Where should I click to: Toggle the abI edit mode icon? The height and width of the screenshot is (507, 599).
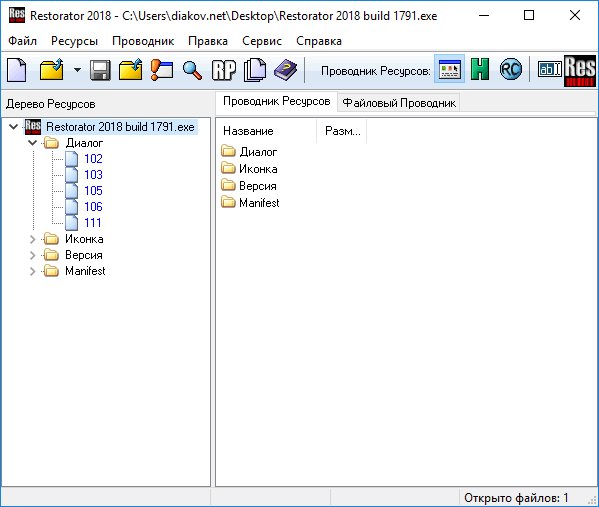coord(550,69)
